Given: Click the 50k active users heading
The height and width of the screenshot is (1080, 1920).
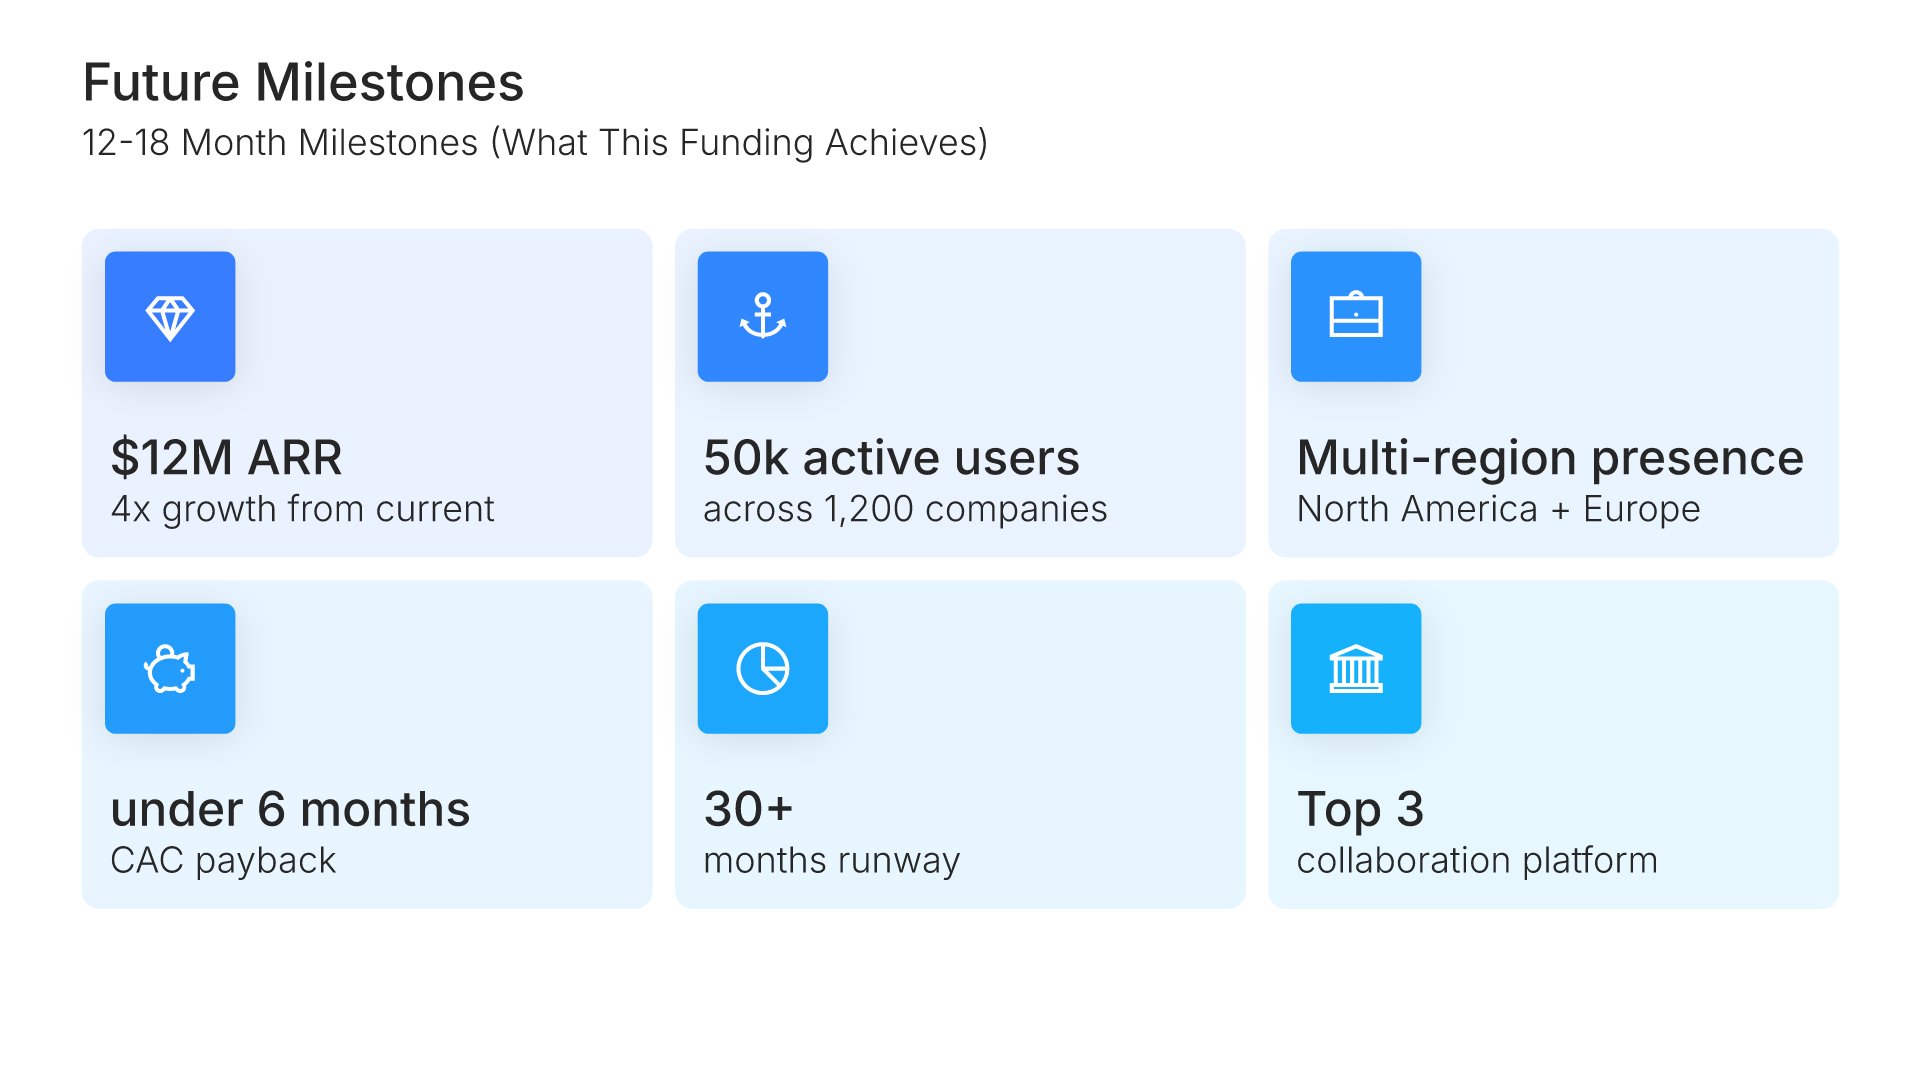Looking at the screenshot, I should pyautogui.click(x=891, y=458).
